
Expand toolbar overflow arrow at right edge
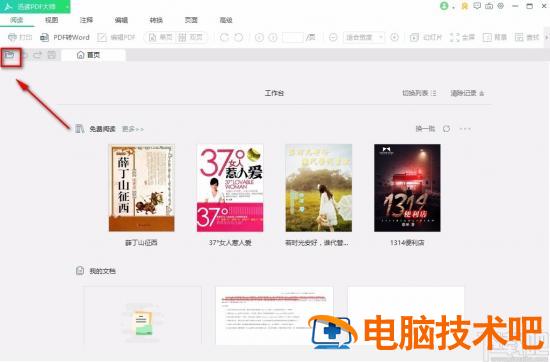547,37
